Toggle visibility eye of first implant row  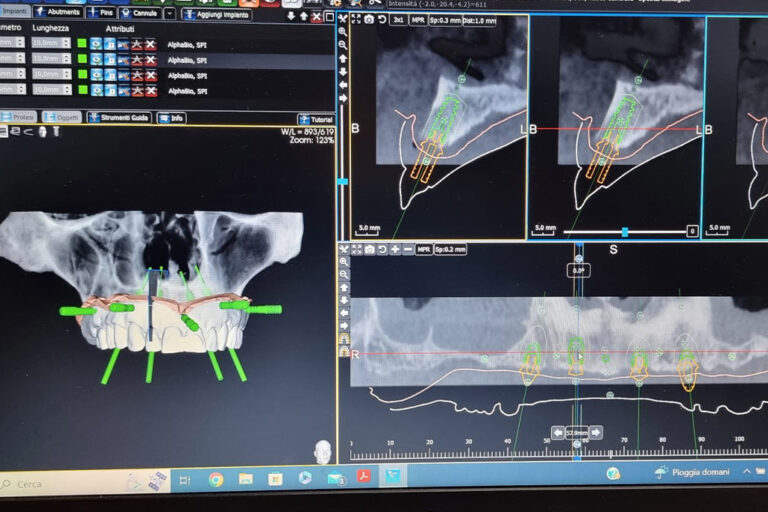point(96,44)
